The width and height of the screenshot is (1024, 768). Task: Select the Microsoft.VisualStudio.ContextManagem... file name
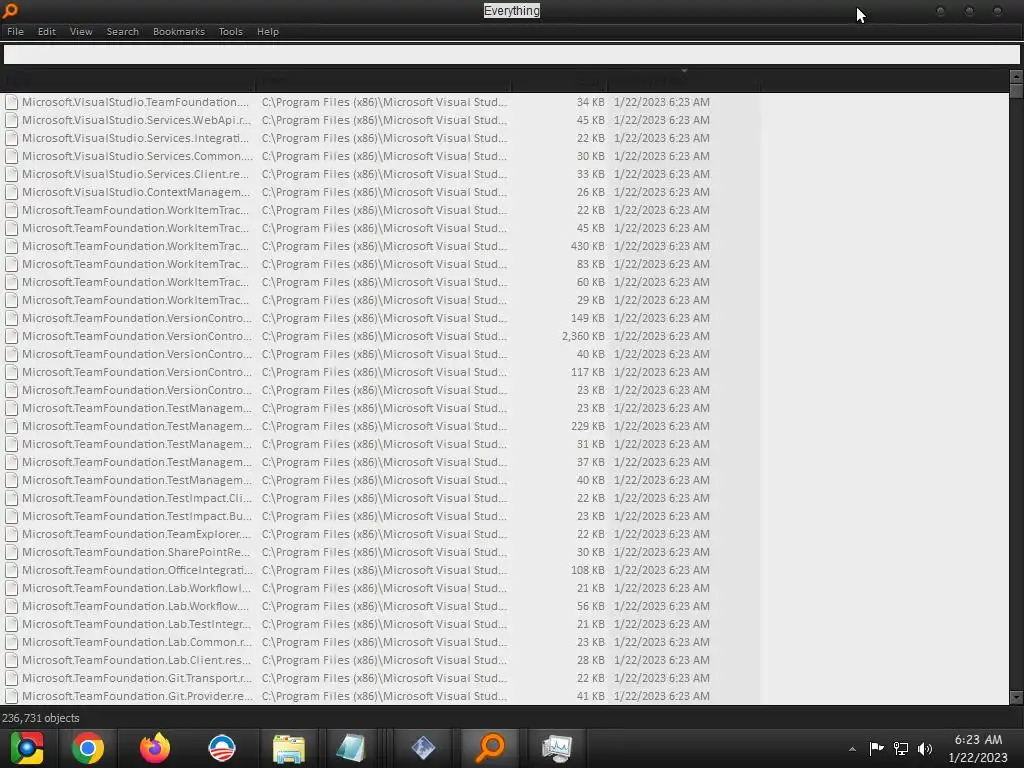coord(136,192)
